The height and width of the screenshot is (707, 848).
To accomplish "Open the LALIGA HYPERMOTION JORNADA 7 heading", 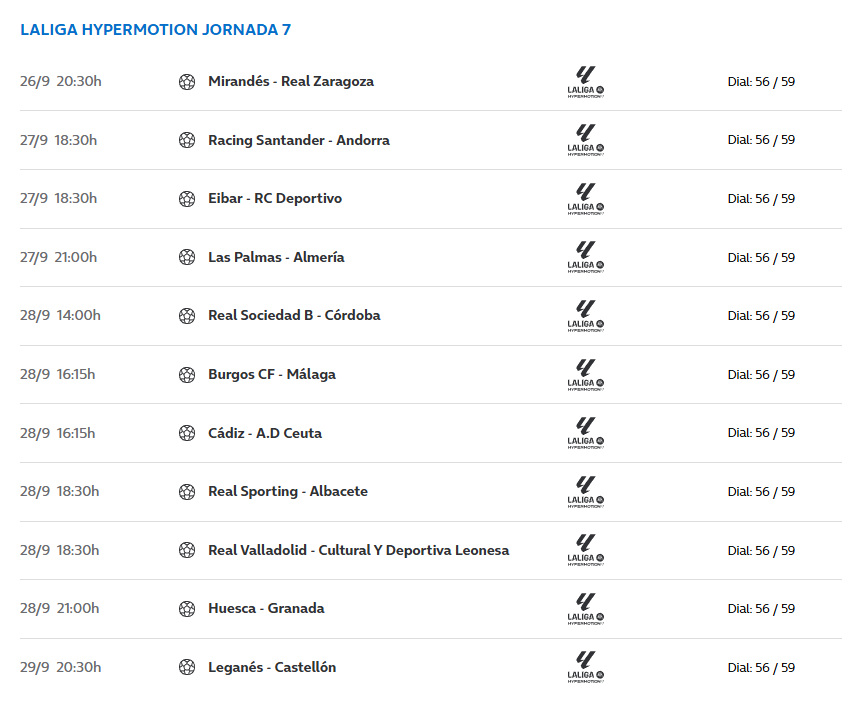I will (x=155, y=30).
